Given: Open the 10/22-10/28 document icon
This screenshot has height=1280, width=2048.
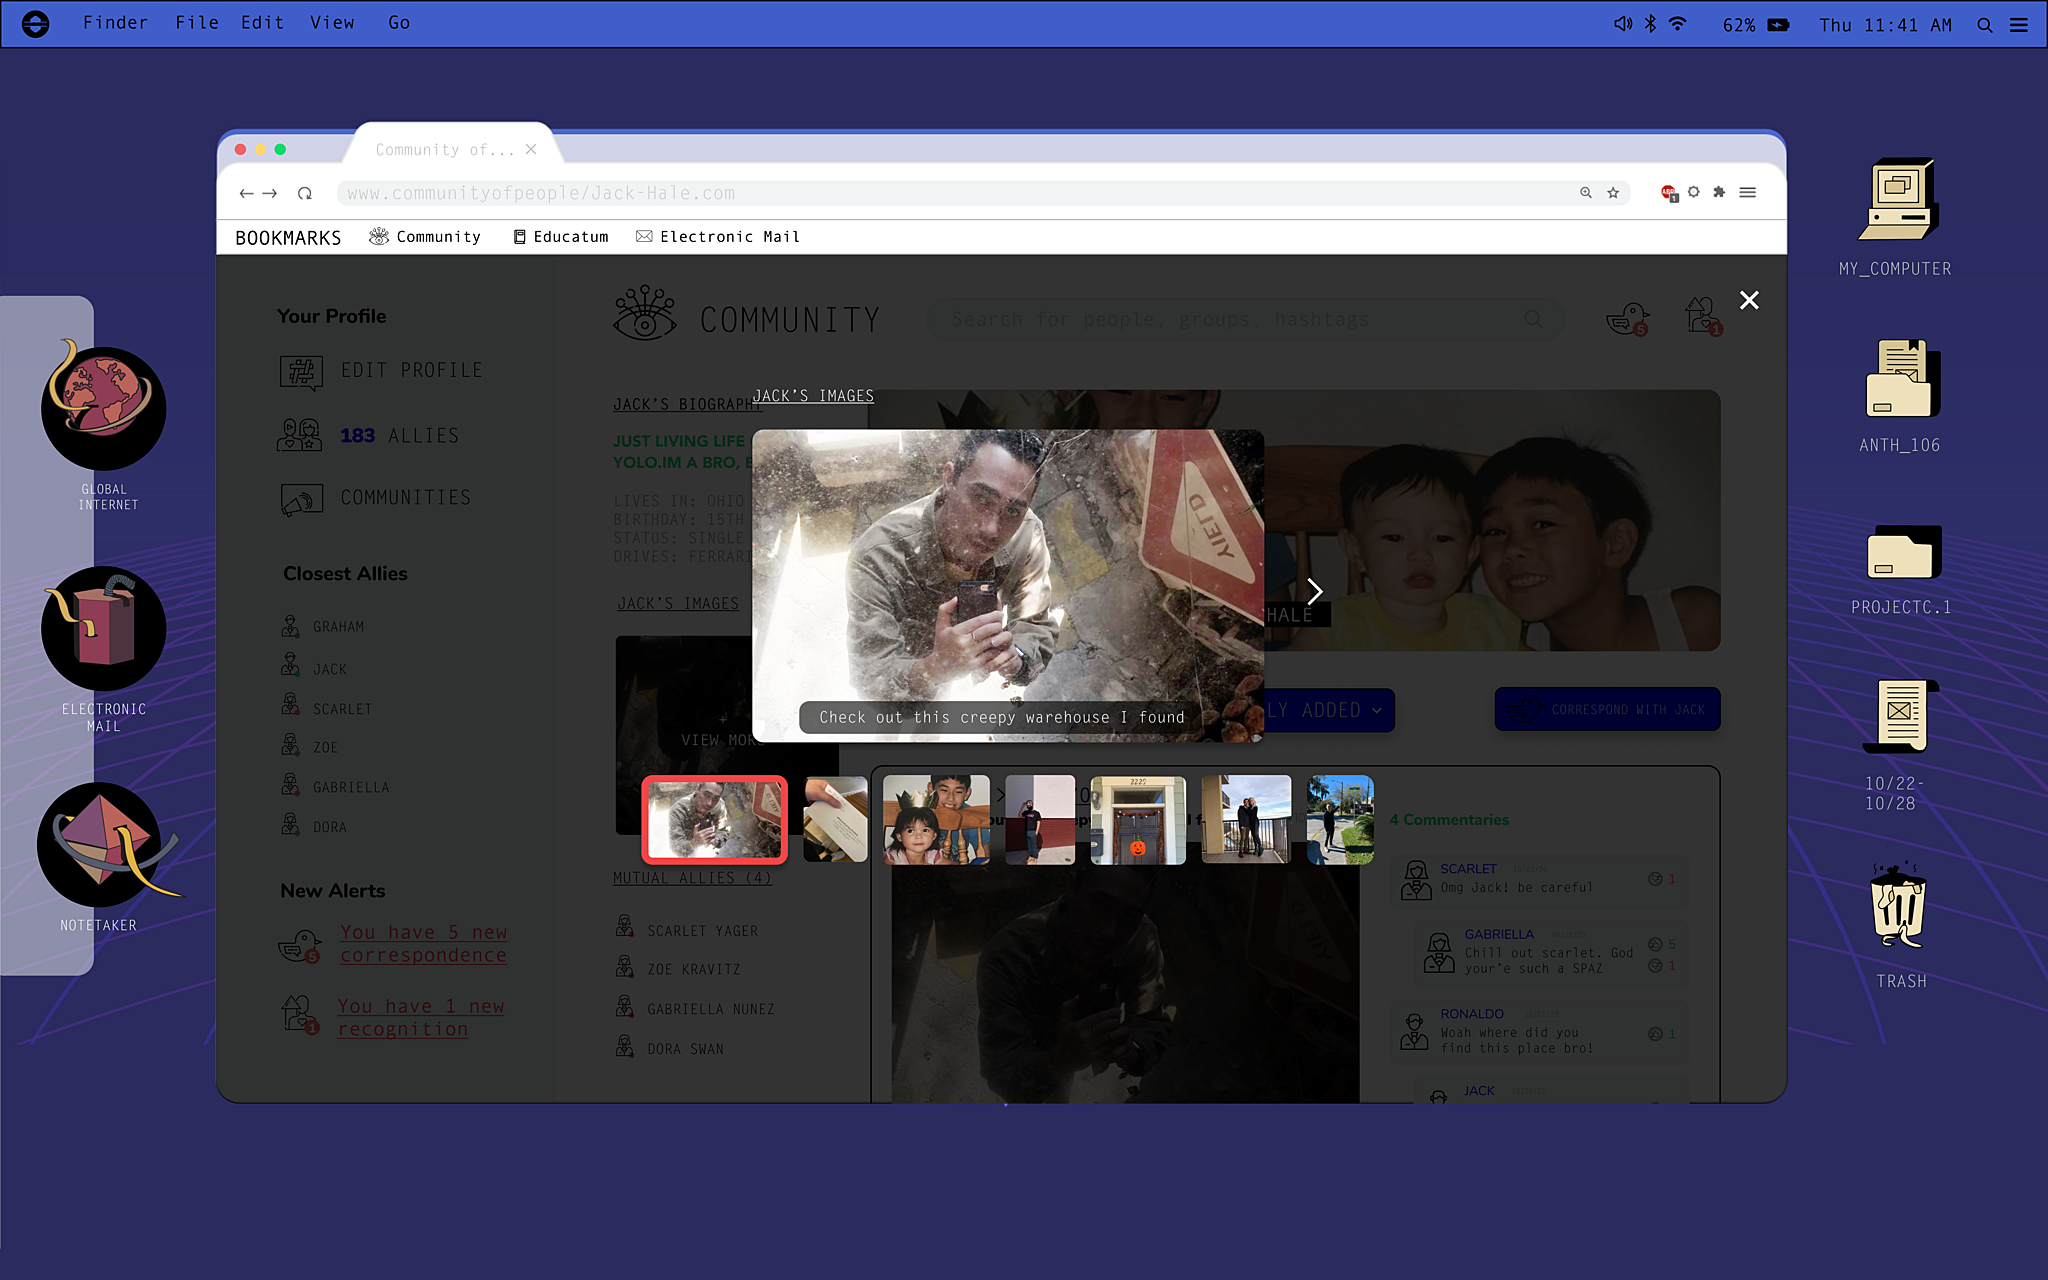Looking at the screenshot, I should [1901, 716].
